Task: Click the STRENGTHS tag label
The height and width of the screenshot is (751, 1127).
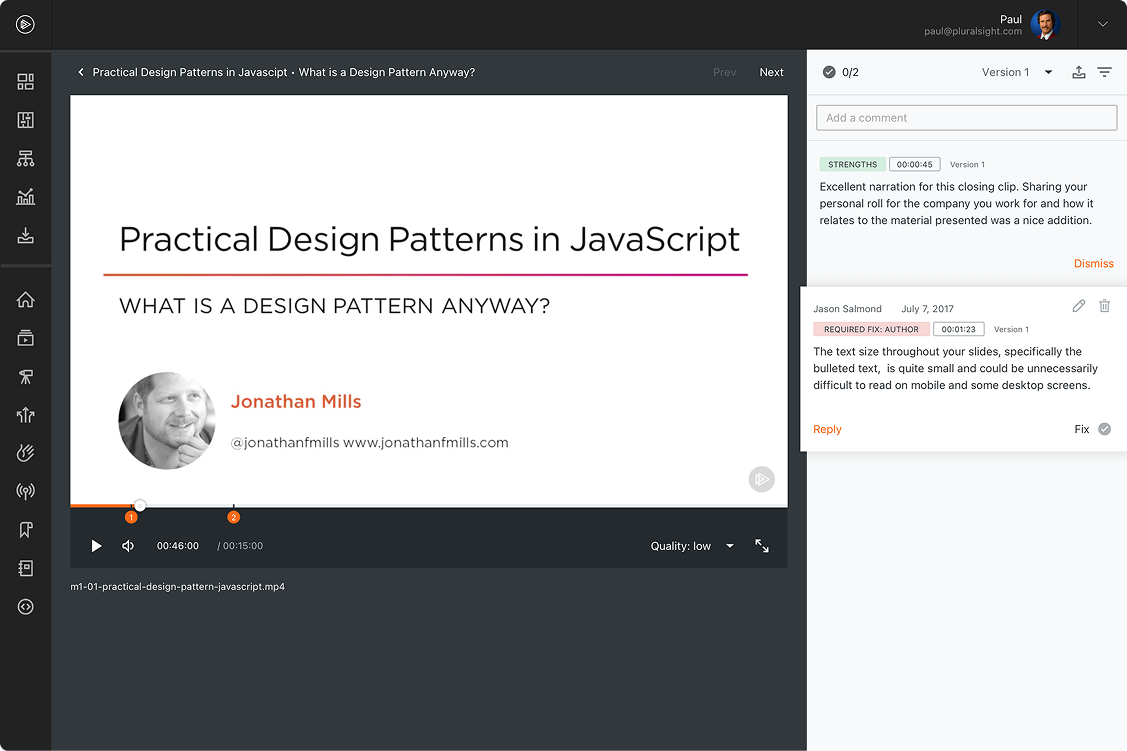Action: [852, 165]
